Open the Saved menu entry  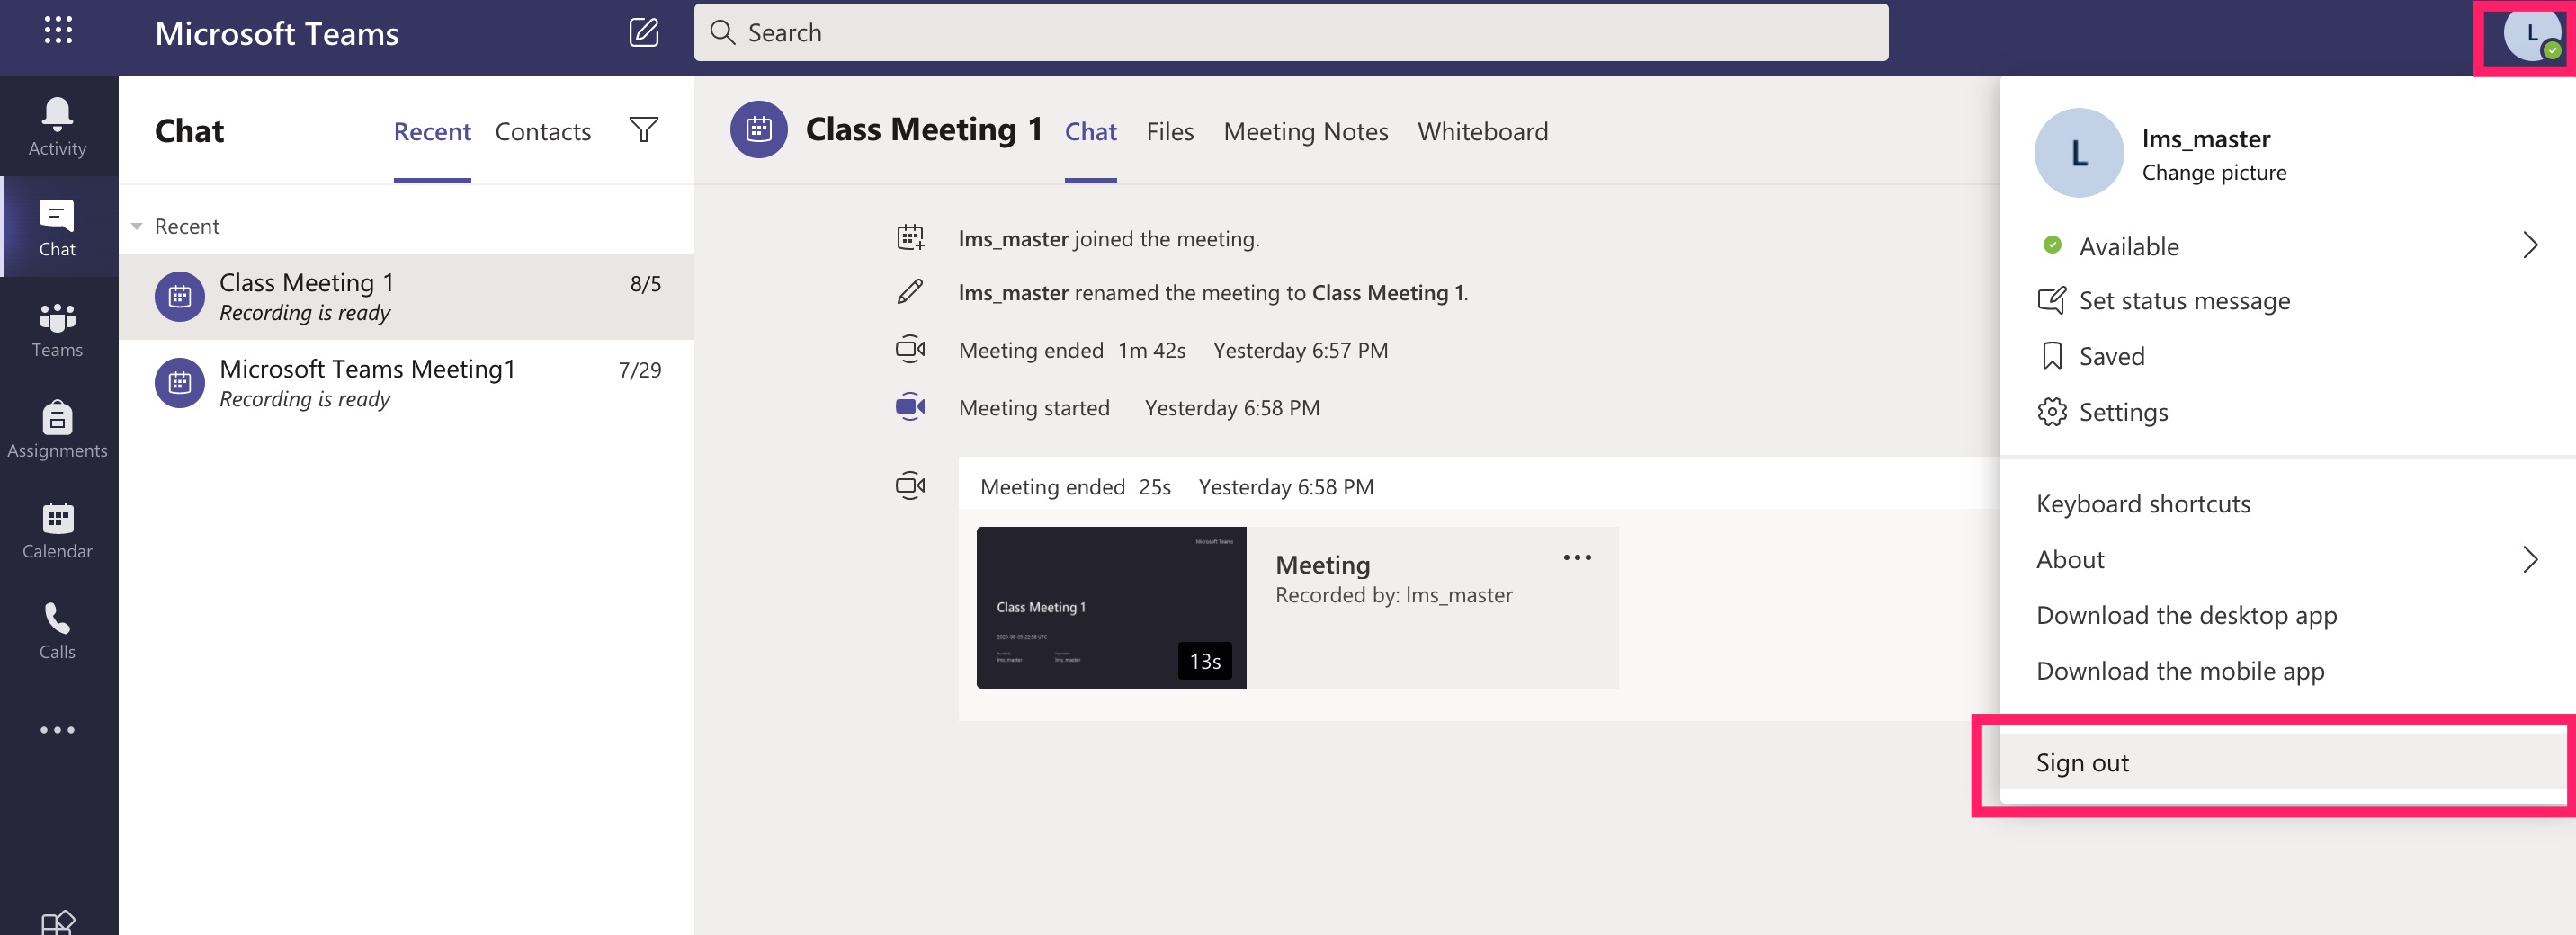pyautogui.click(x=2111, y=356)
